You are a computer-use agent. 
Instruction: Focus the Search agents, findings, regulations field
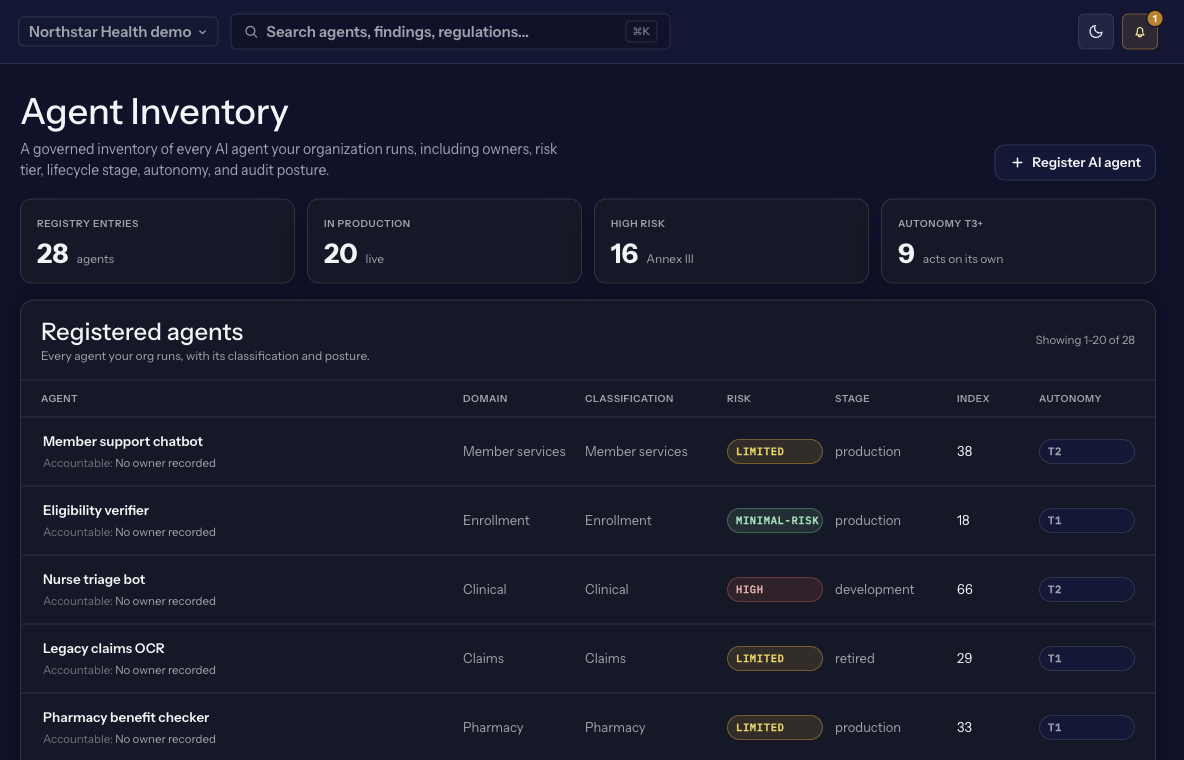[450, 32]
